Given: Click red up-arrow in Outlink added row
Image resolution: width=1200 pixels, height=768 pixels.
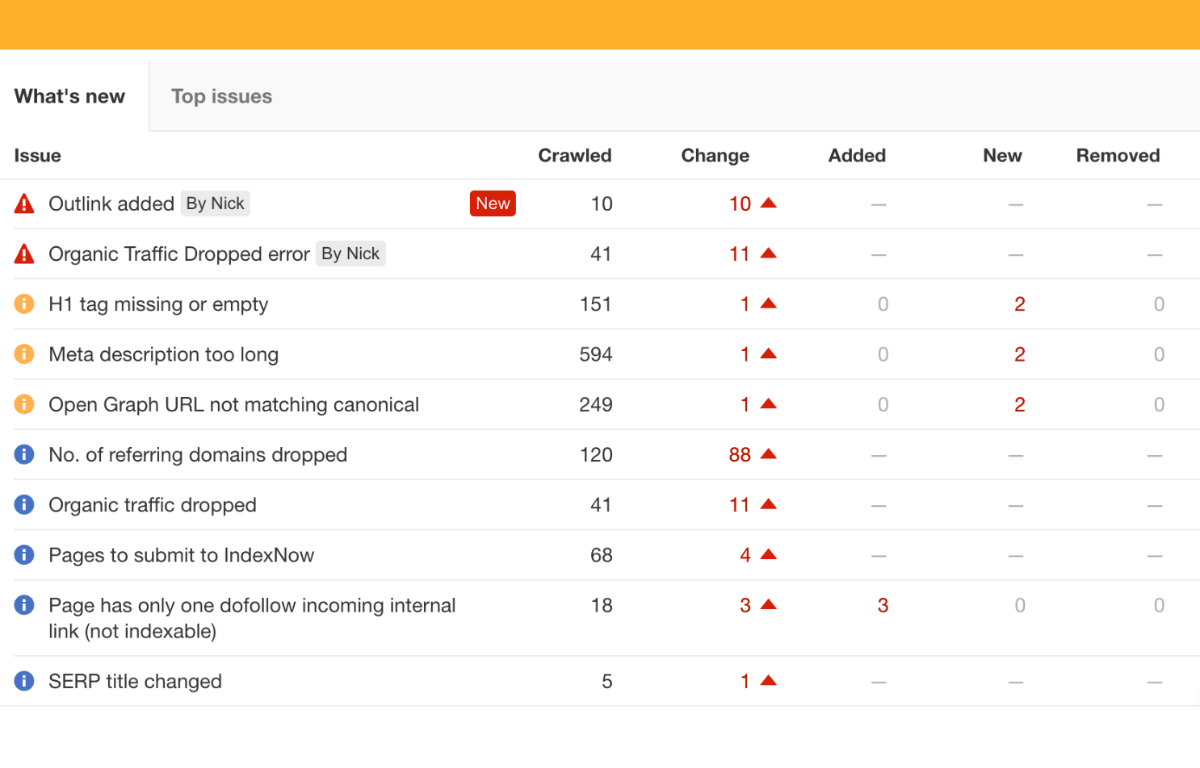Looking at the screenshot, I should coord(768,203).
